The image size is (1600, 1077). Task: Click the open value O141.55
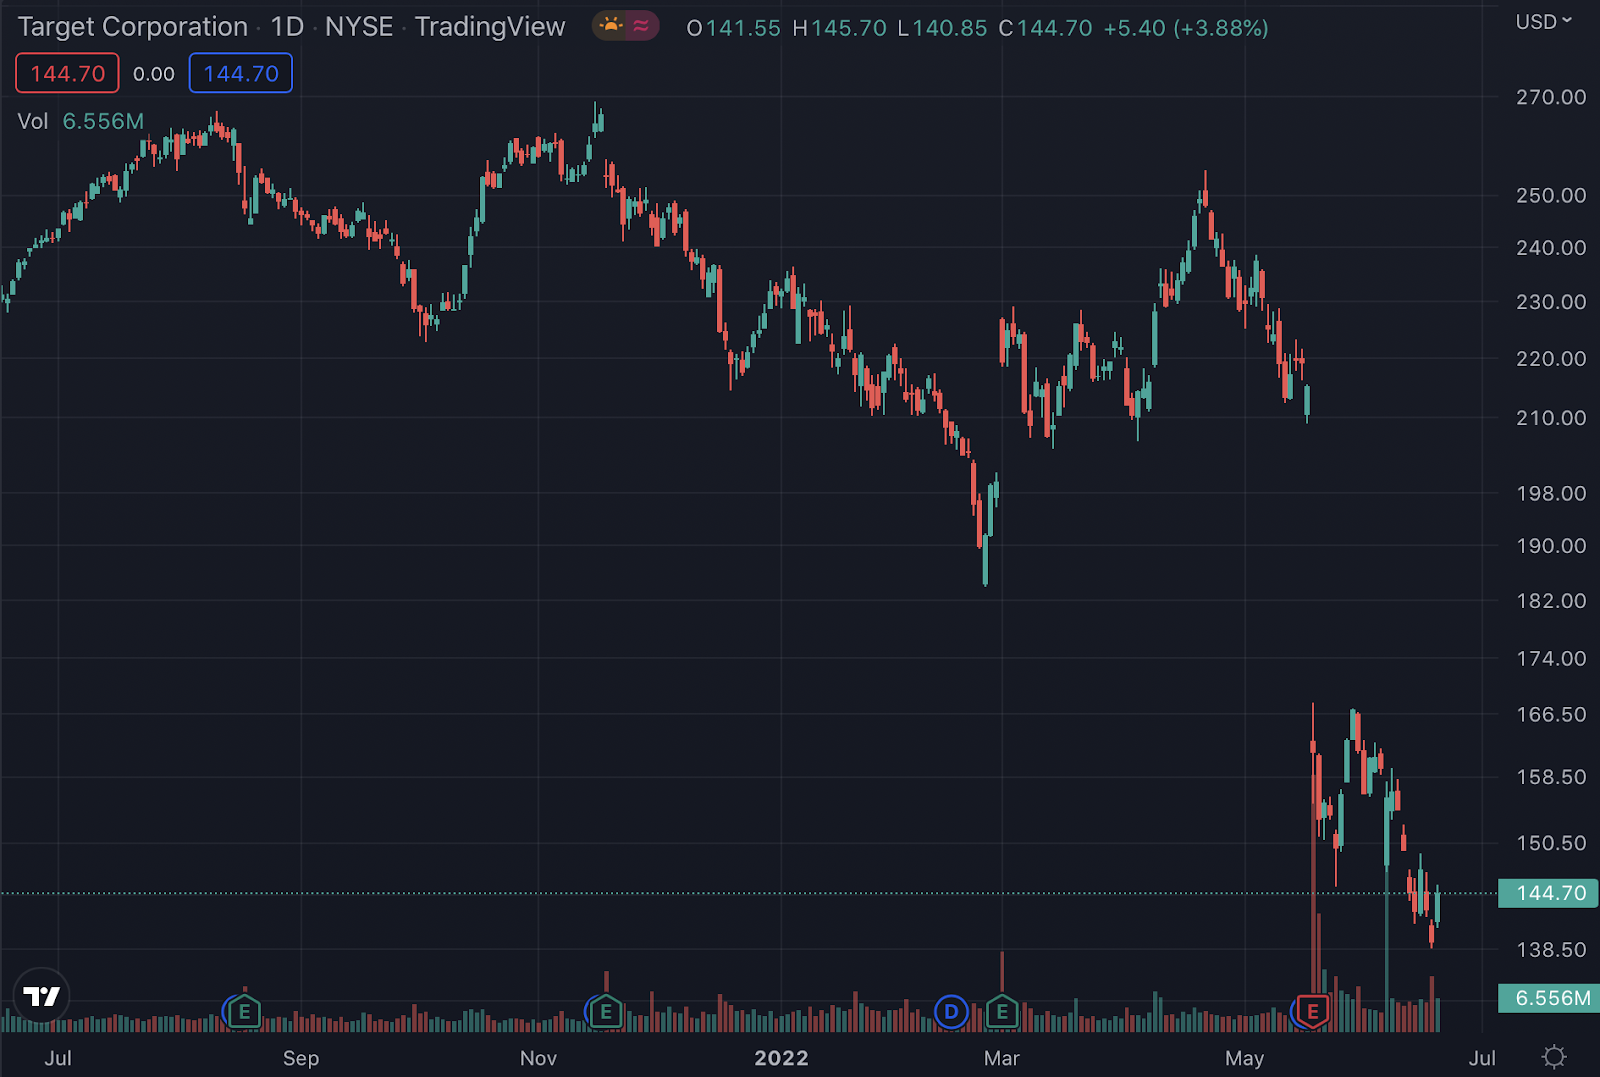click(x=733, y=28)
